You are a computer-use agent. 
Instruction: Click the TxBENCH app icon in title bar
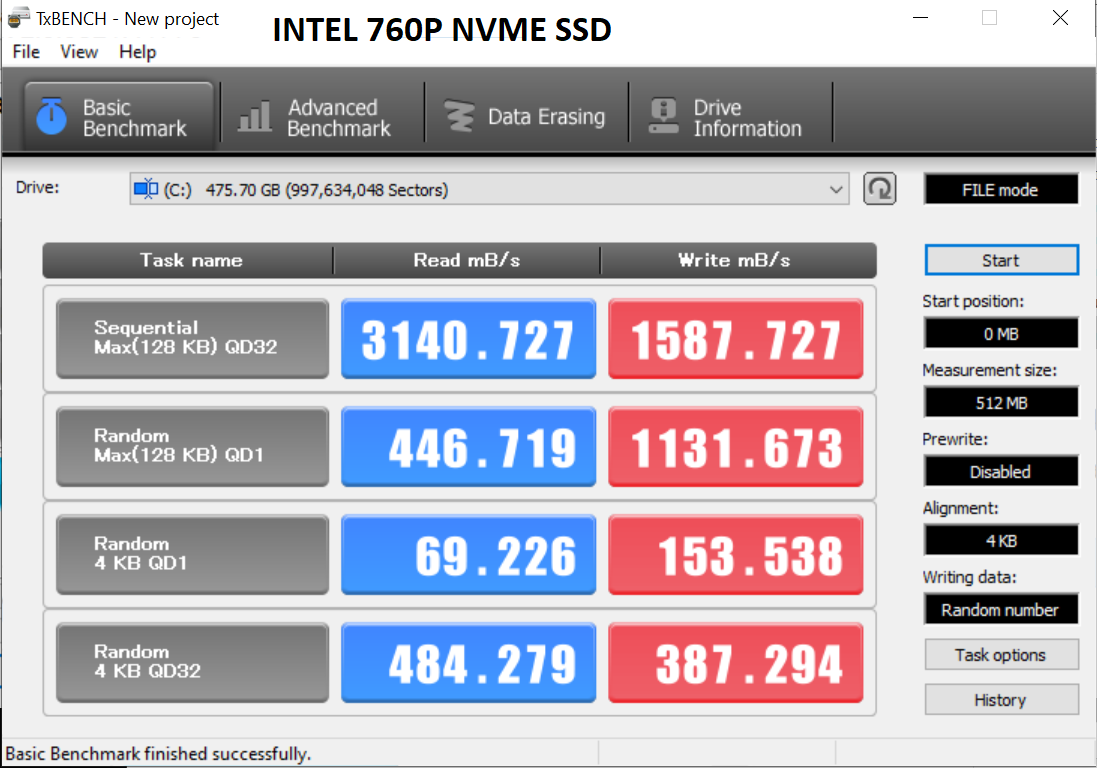coord(18,19)
